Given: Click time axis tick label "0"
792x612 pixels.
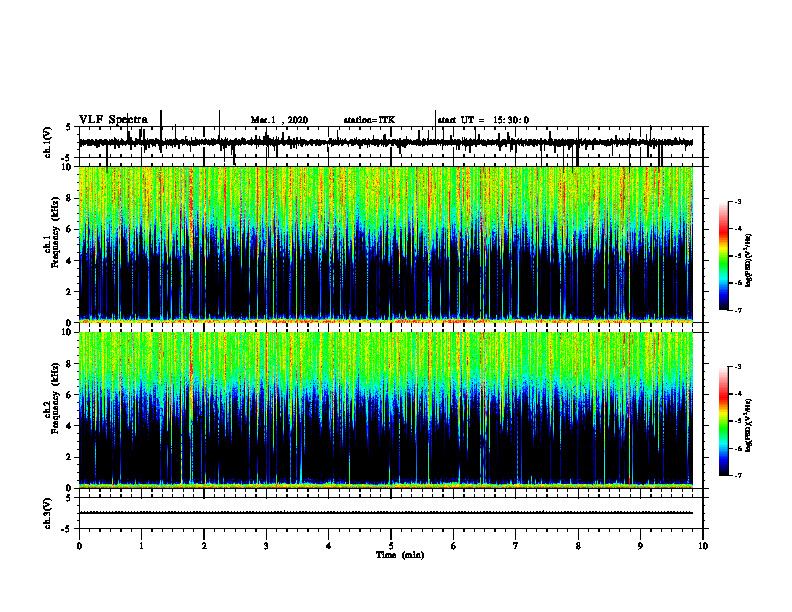Looking at the screenshot, I should [79, 546].
